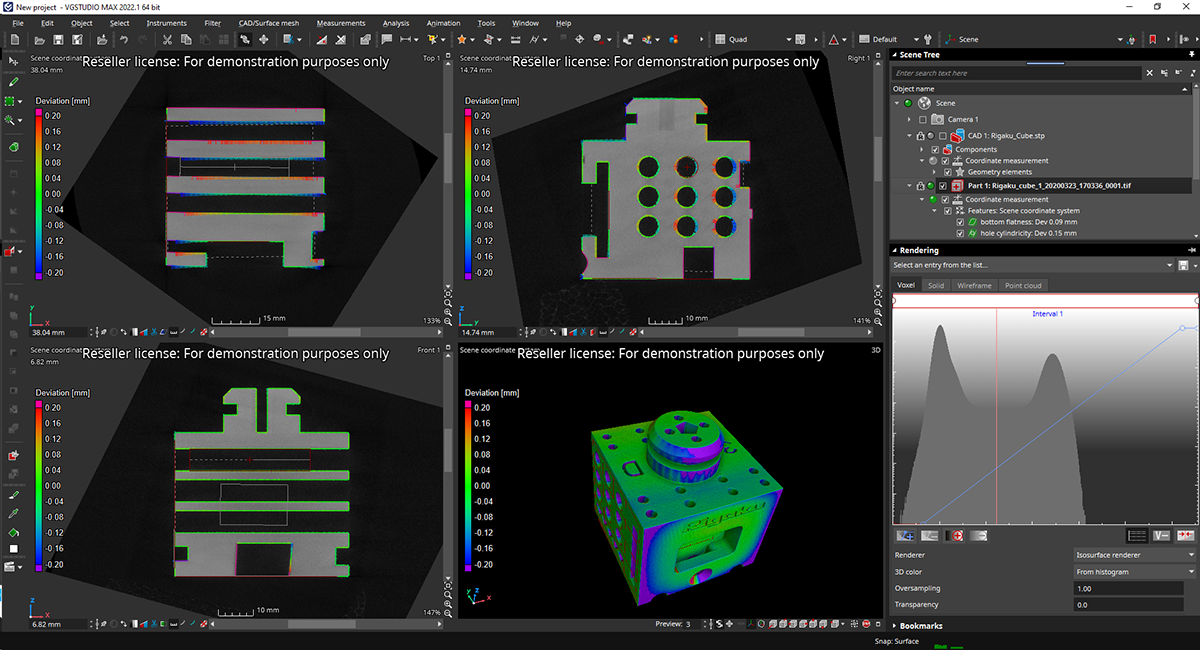The height and width of the screenshot is (650, 1200).
Task: Pin the Scene Tree panel
Action: pyautogui.click(x=1191, y=54)
